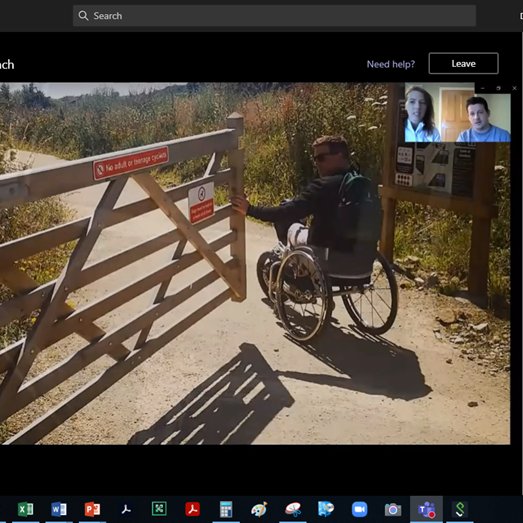Open the white Acrobat icon on the taskbar

[x=126, y=509]
